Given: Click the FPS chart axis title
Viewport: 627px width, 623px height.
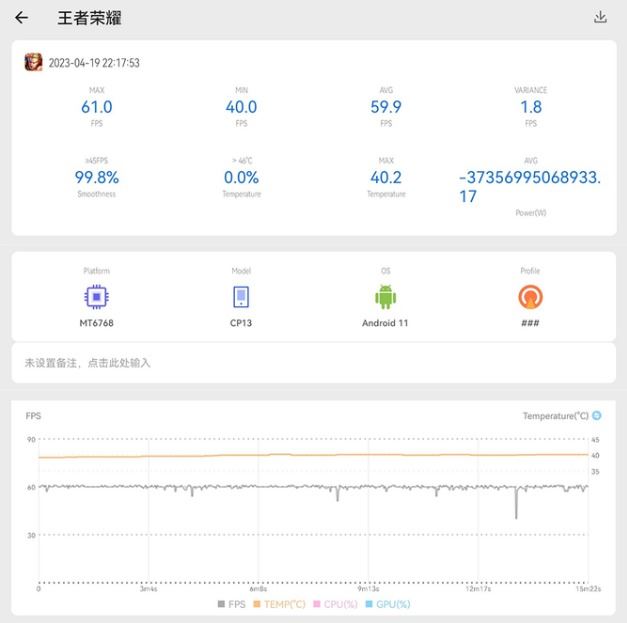Looking at the screenshot, I should pyautogui.click(x=33, y=416).
